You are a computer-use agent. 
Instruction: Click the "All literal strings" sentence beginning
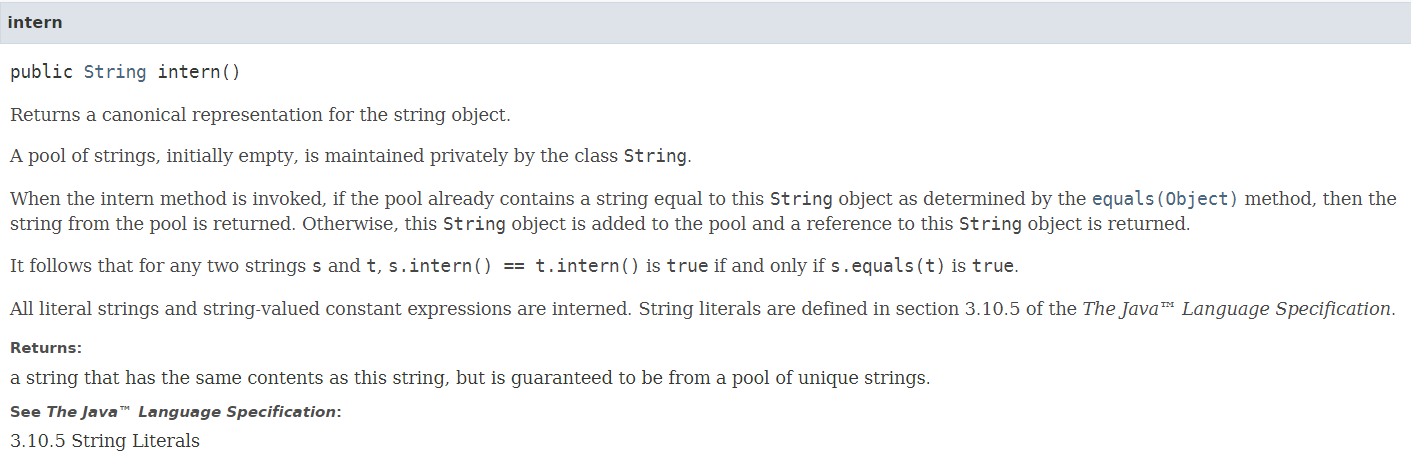click(x=82, y=309)
